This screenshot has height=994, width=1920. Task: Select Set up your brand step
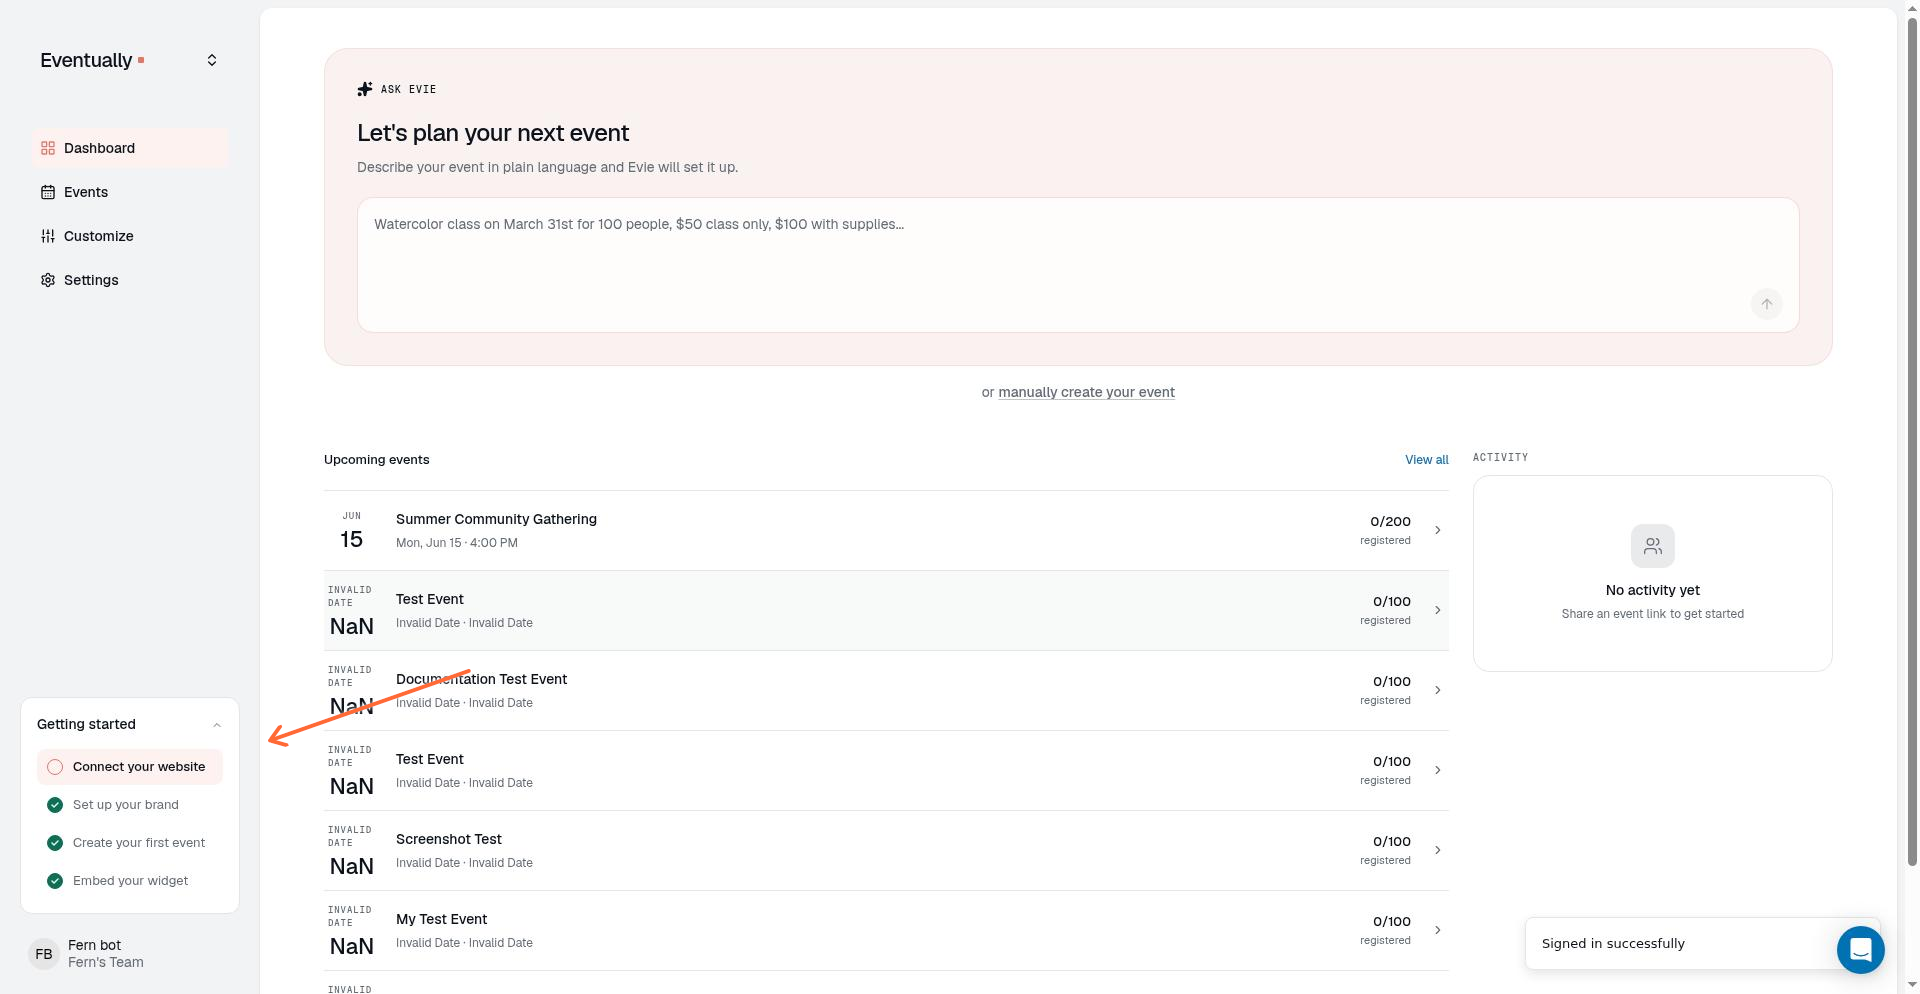coord(130,805)
